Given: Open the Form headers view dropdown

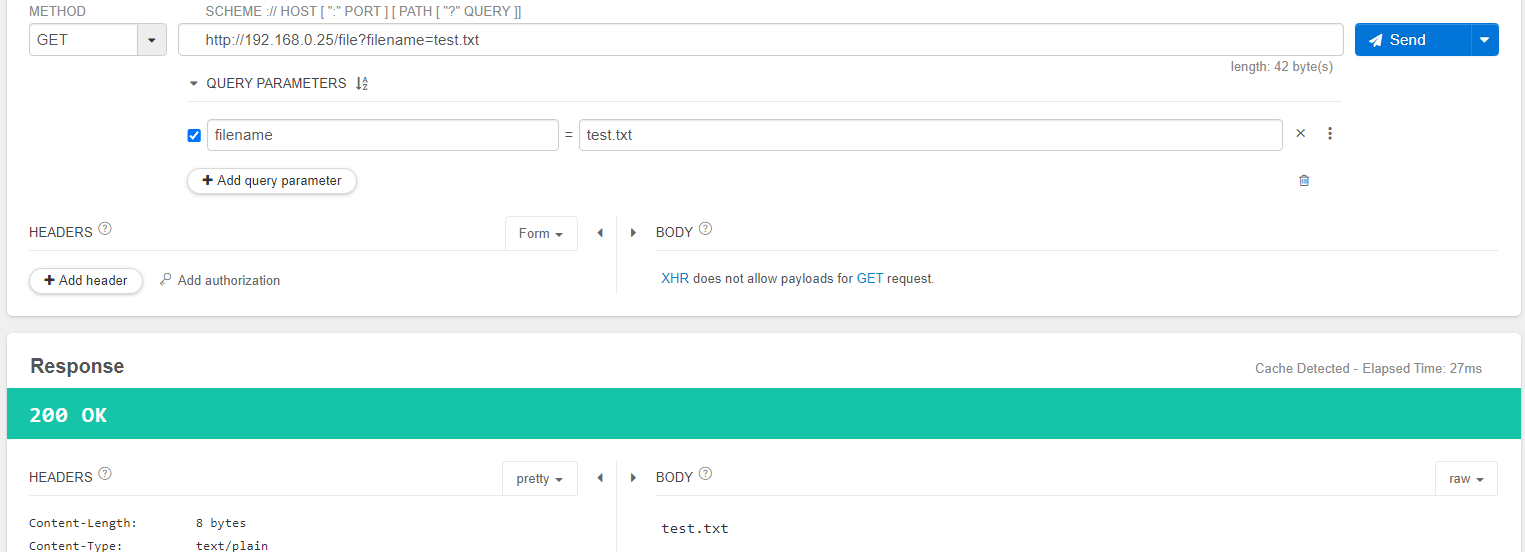Looking at the screenshot, I should coord(541,233).
